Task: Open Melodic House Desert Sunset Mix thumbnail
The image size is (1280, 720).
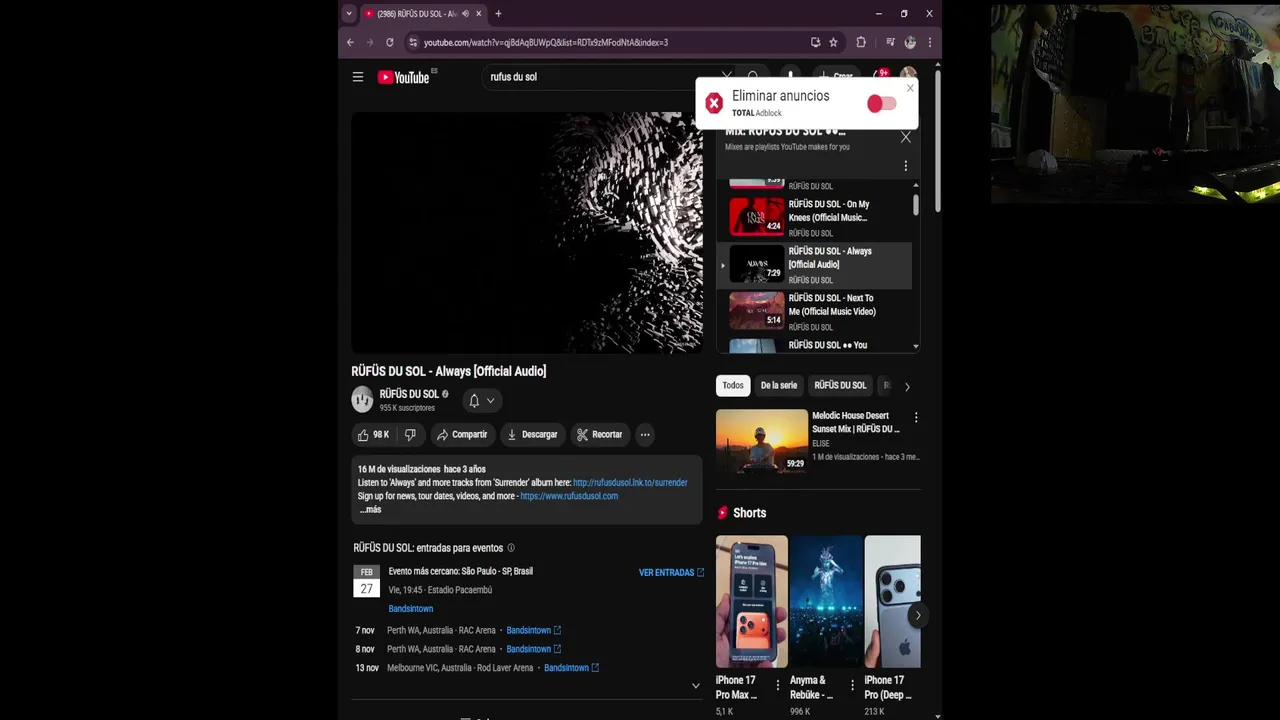Action: (x=761, y=441)
